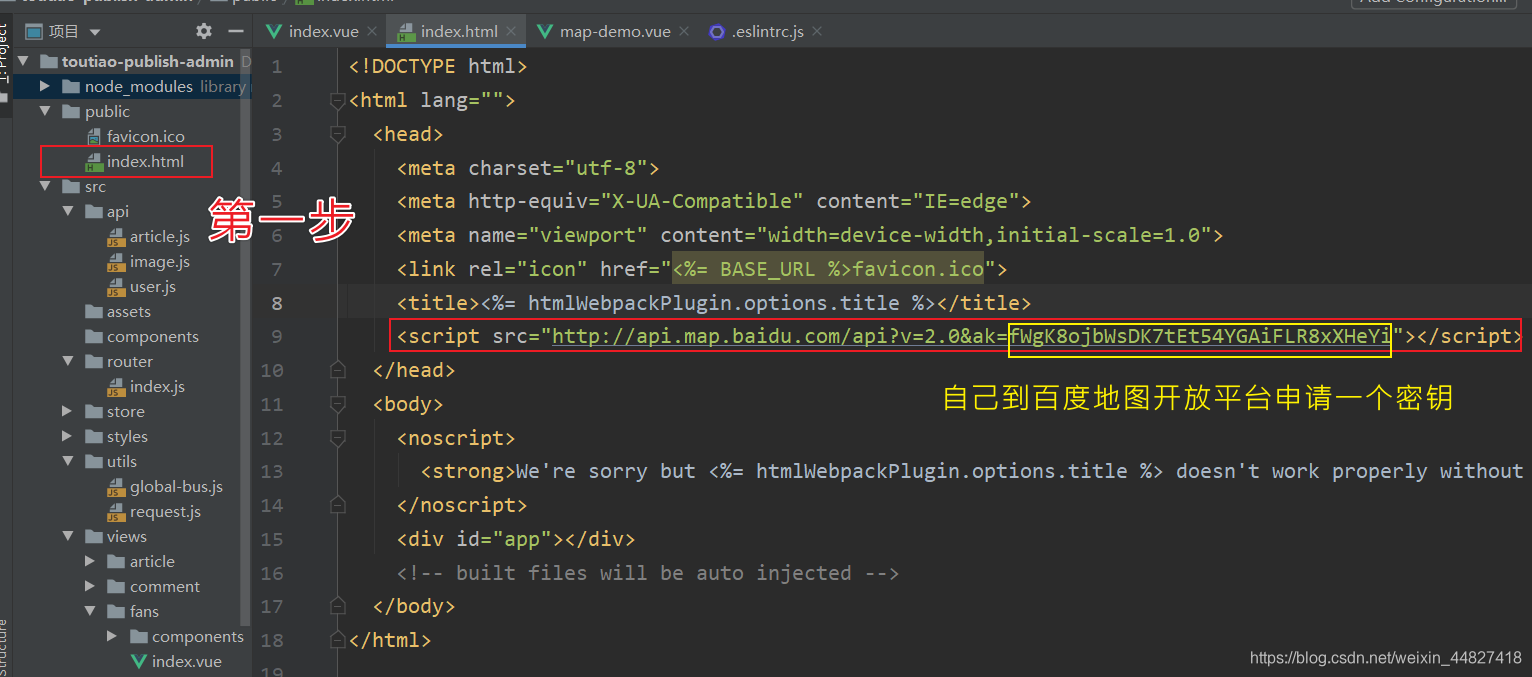This screenshot has height=677, width=1532.
Task: Close the .eslintrc.js tab
Action: [818, 32]
